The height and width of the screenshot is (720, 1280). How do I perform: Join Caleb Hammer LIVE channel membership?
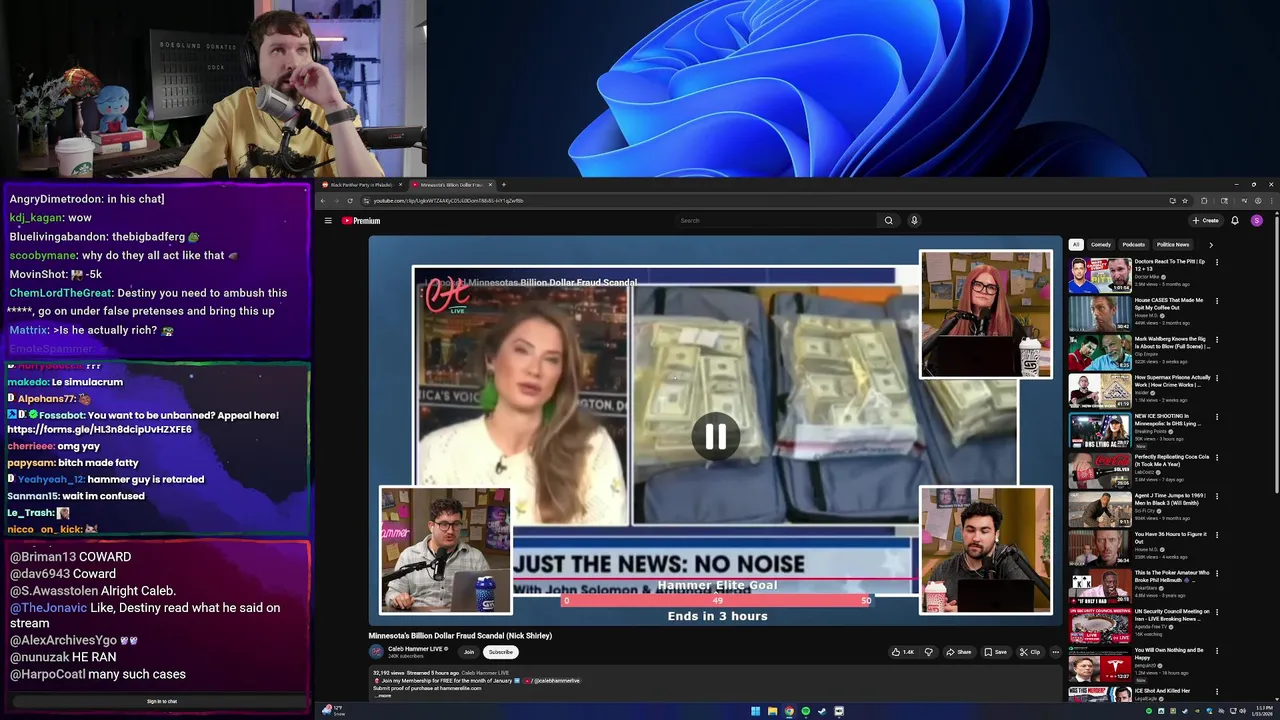tap(469, 652)
